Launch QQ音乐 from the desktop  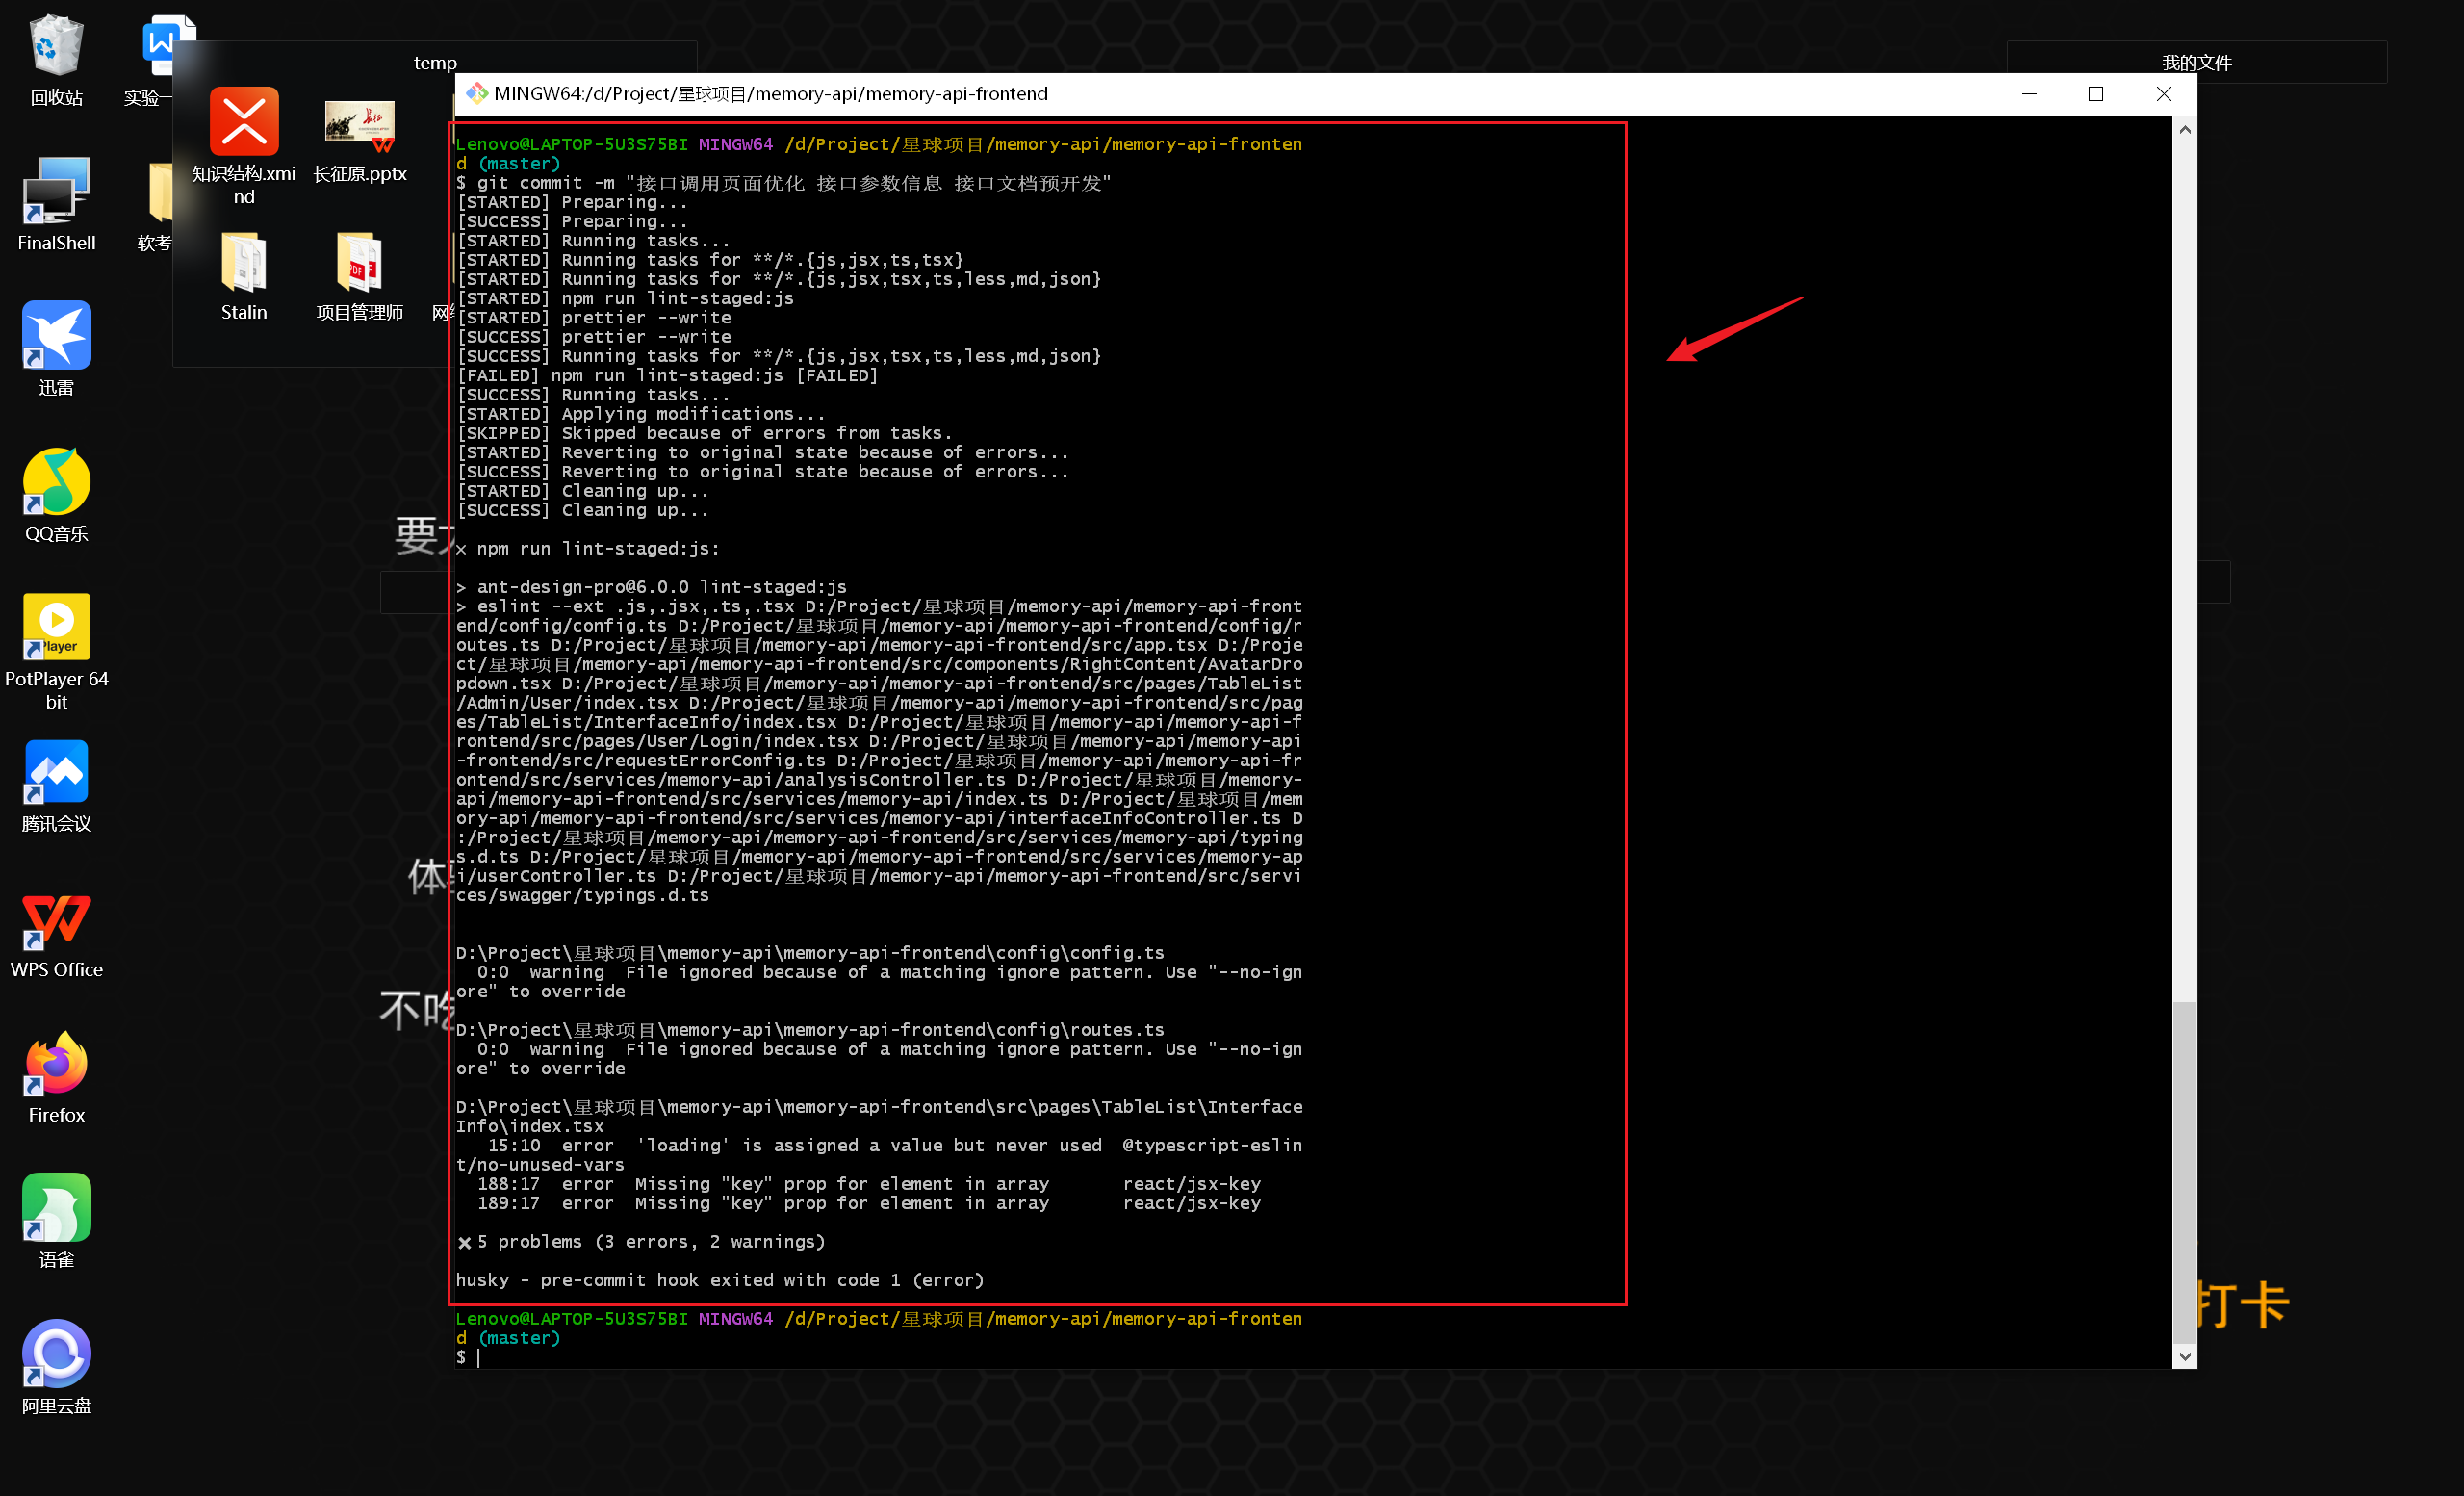(56, 496)
